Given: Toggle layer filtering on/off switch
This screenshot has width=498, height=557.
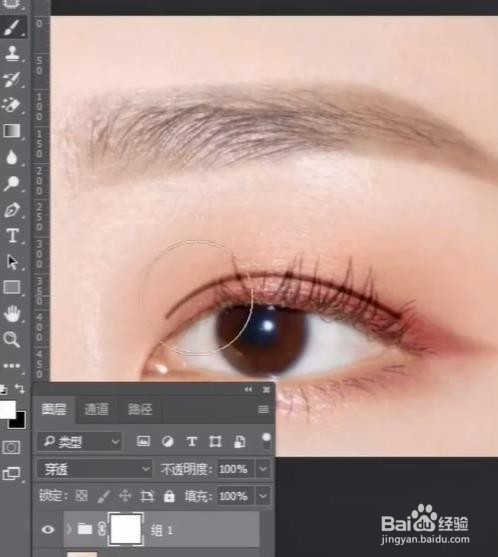Looking at the screenshot, I should (266, 441).
